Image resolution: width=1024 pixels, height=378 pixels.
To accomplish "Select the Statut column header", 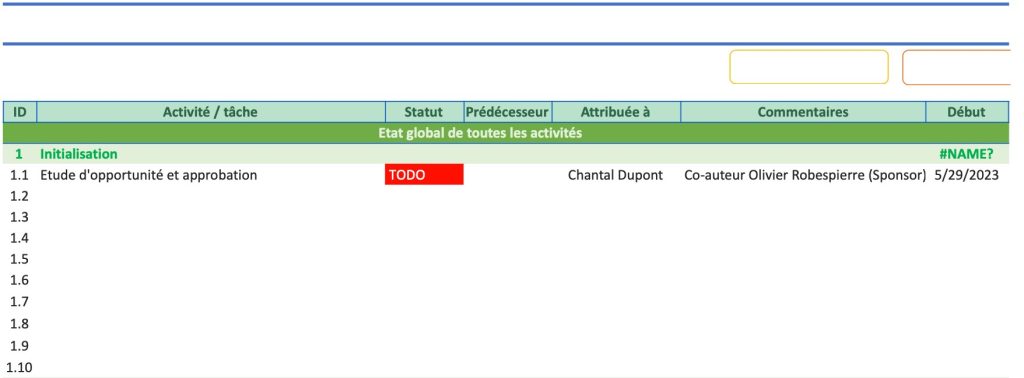I will pyautogui.click(x=424, y=112).
